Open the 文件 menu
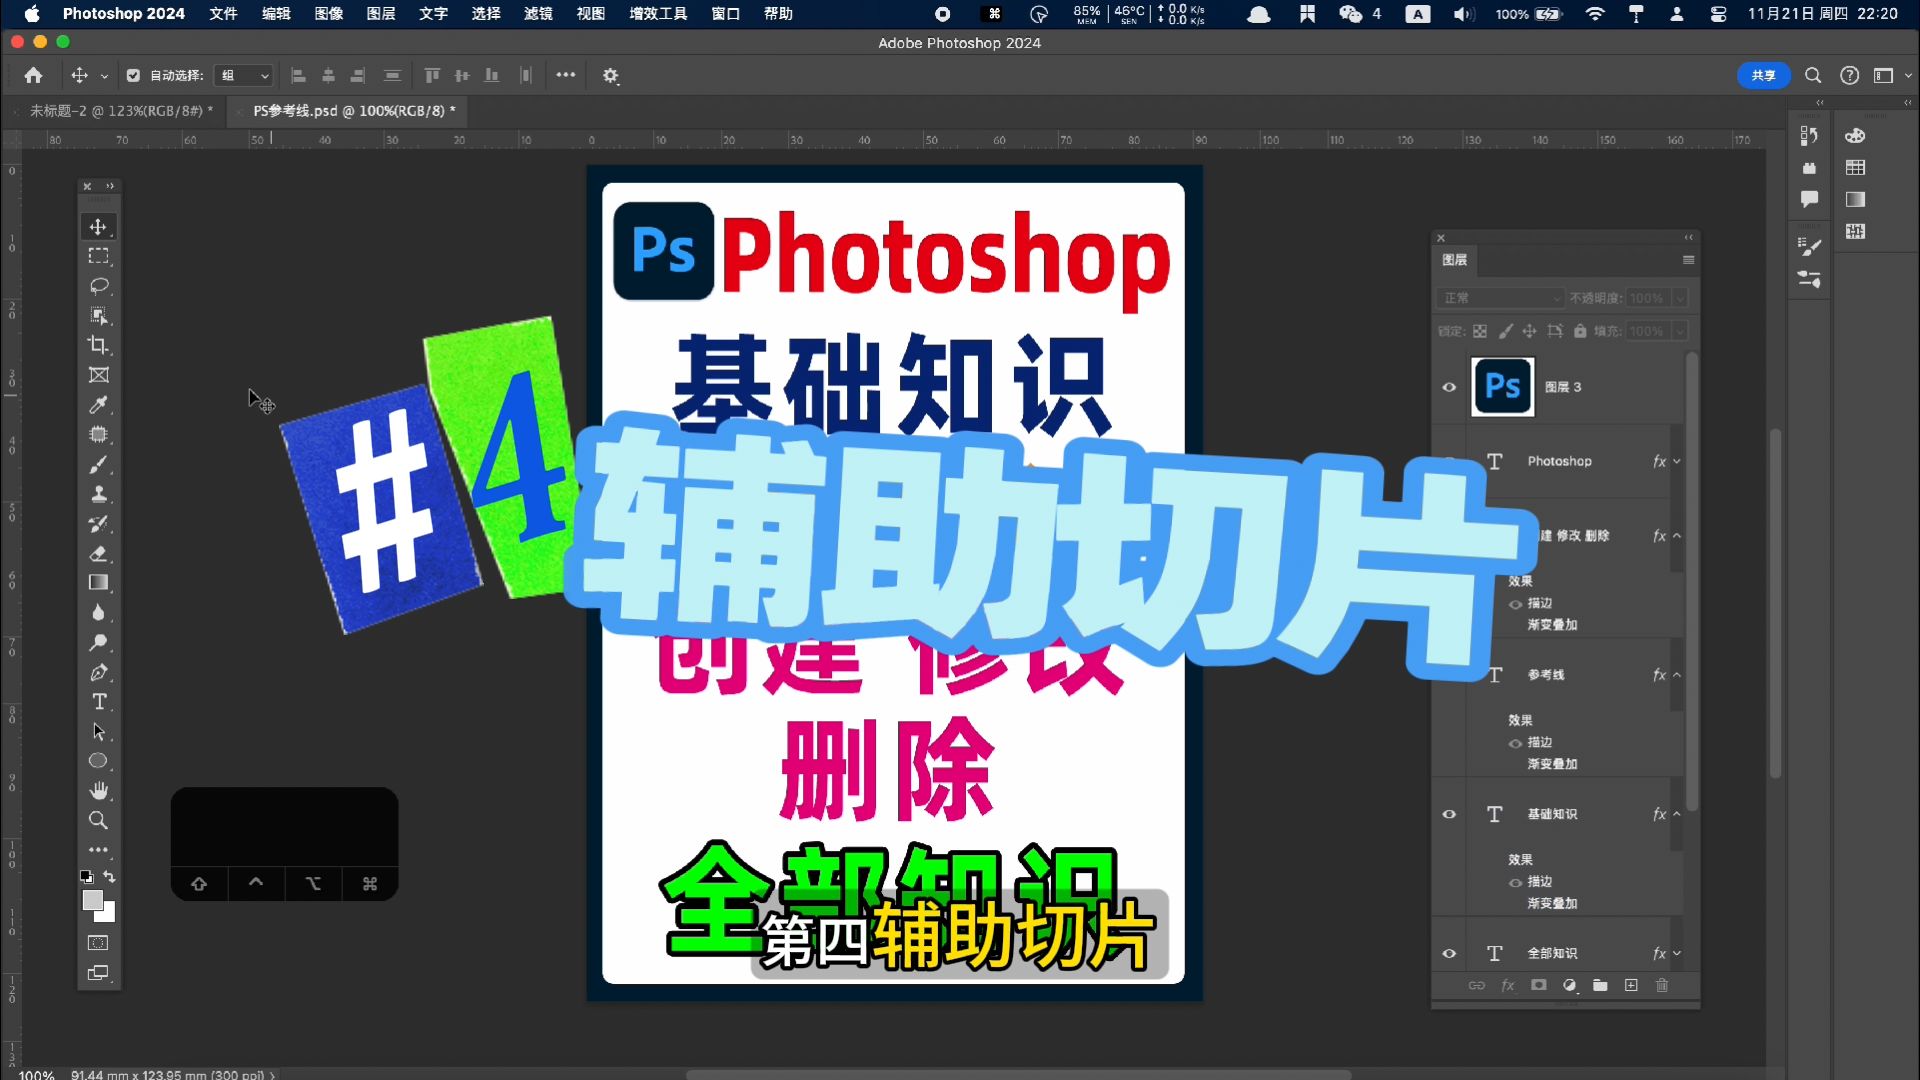Viewport: 1920px width, 1080px height. point(223,14)
